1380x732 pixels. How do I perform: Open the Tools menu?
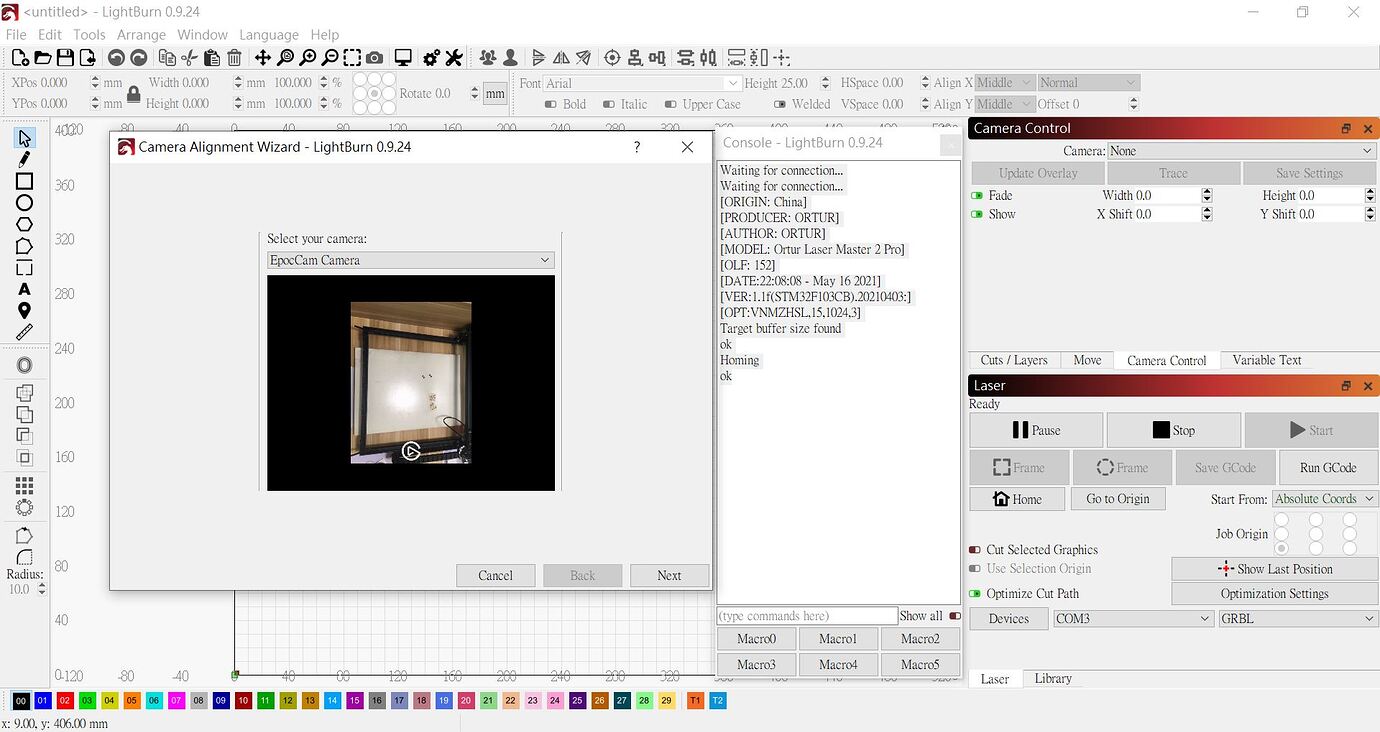point(89,34)
